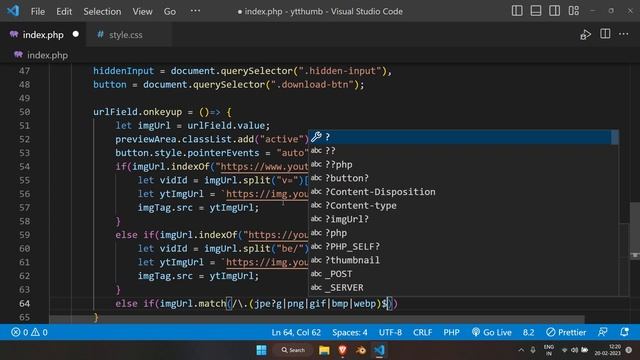Open notifications bell icon
The height and width of the screenshot is (360, 640).
(x=624, y=332)
